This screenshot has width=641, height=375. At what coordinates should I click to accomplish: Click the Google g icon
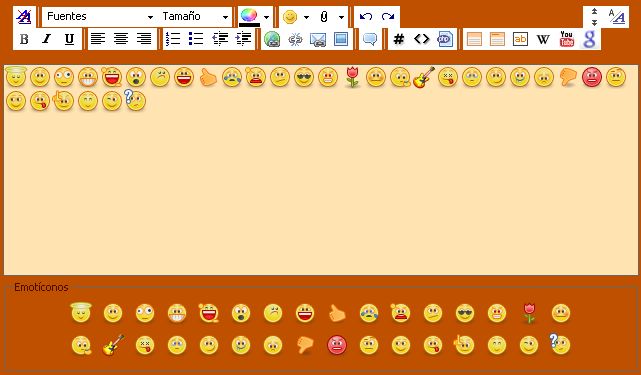coord(589,39)
